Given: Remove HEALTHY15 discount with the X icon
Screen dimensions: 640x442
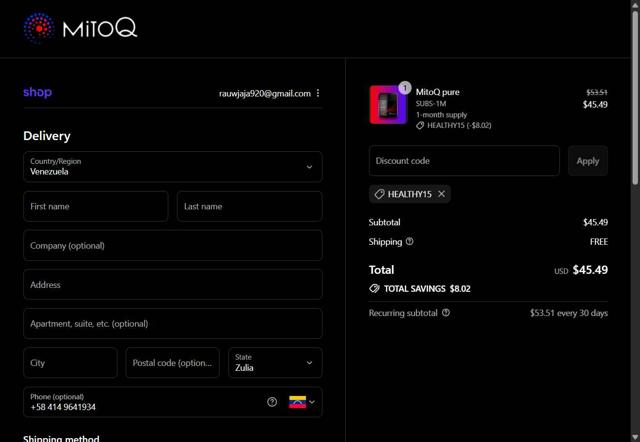Looking at the screenshot, I should pyautogui.click(x=442, y=194).
